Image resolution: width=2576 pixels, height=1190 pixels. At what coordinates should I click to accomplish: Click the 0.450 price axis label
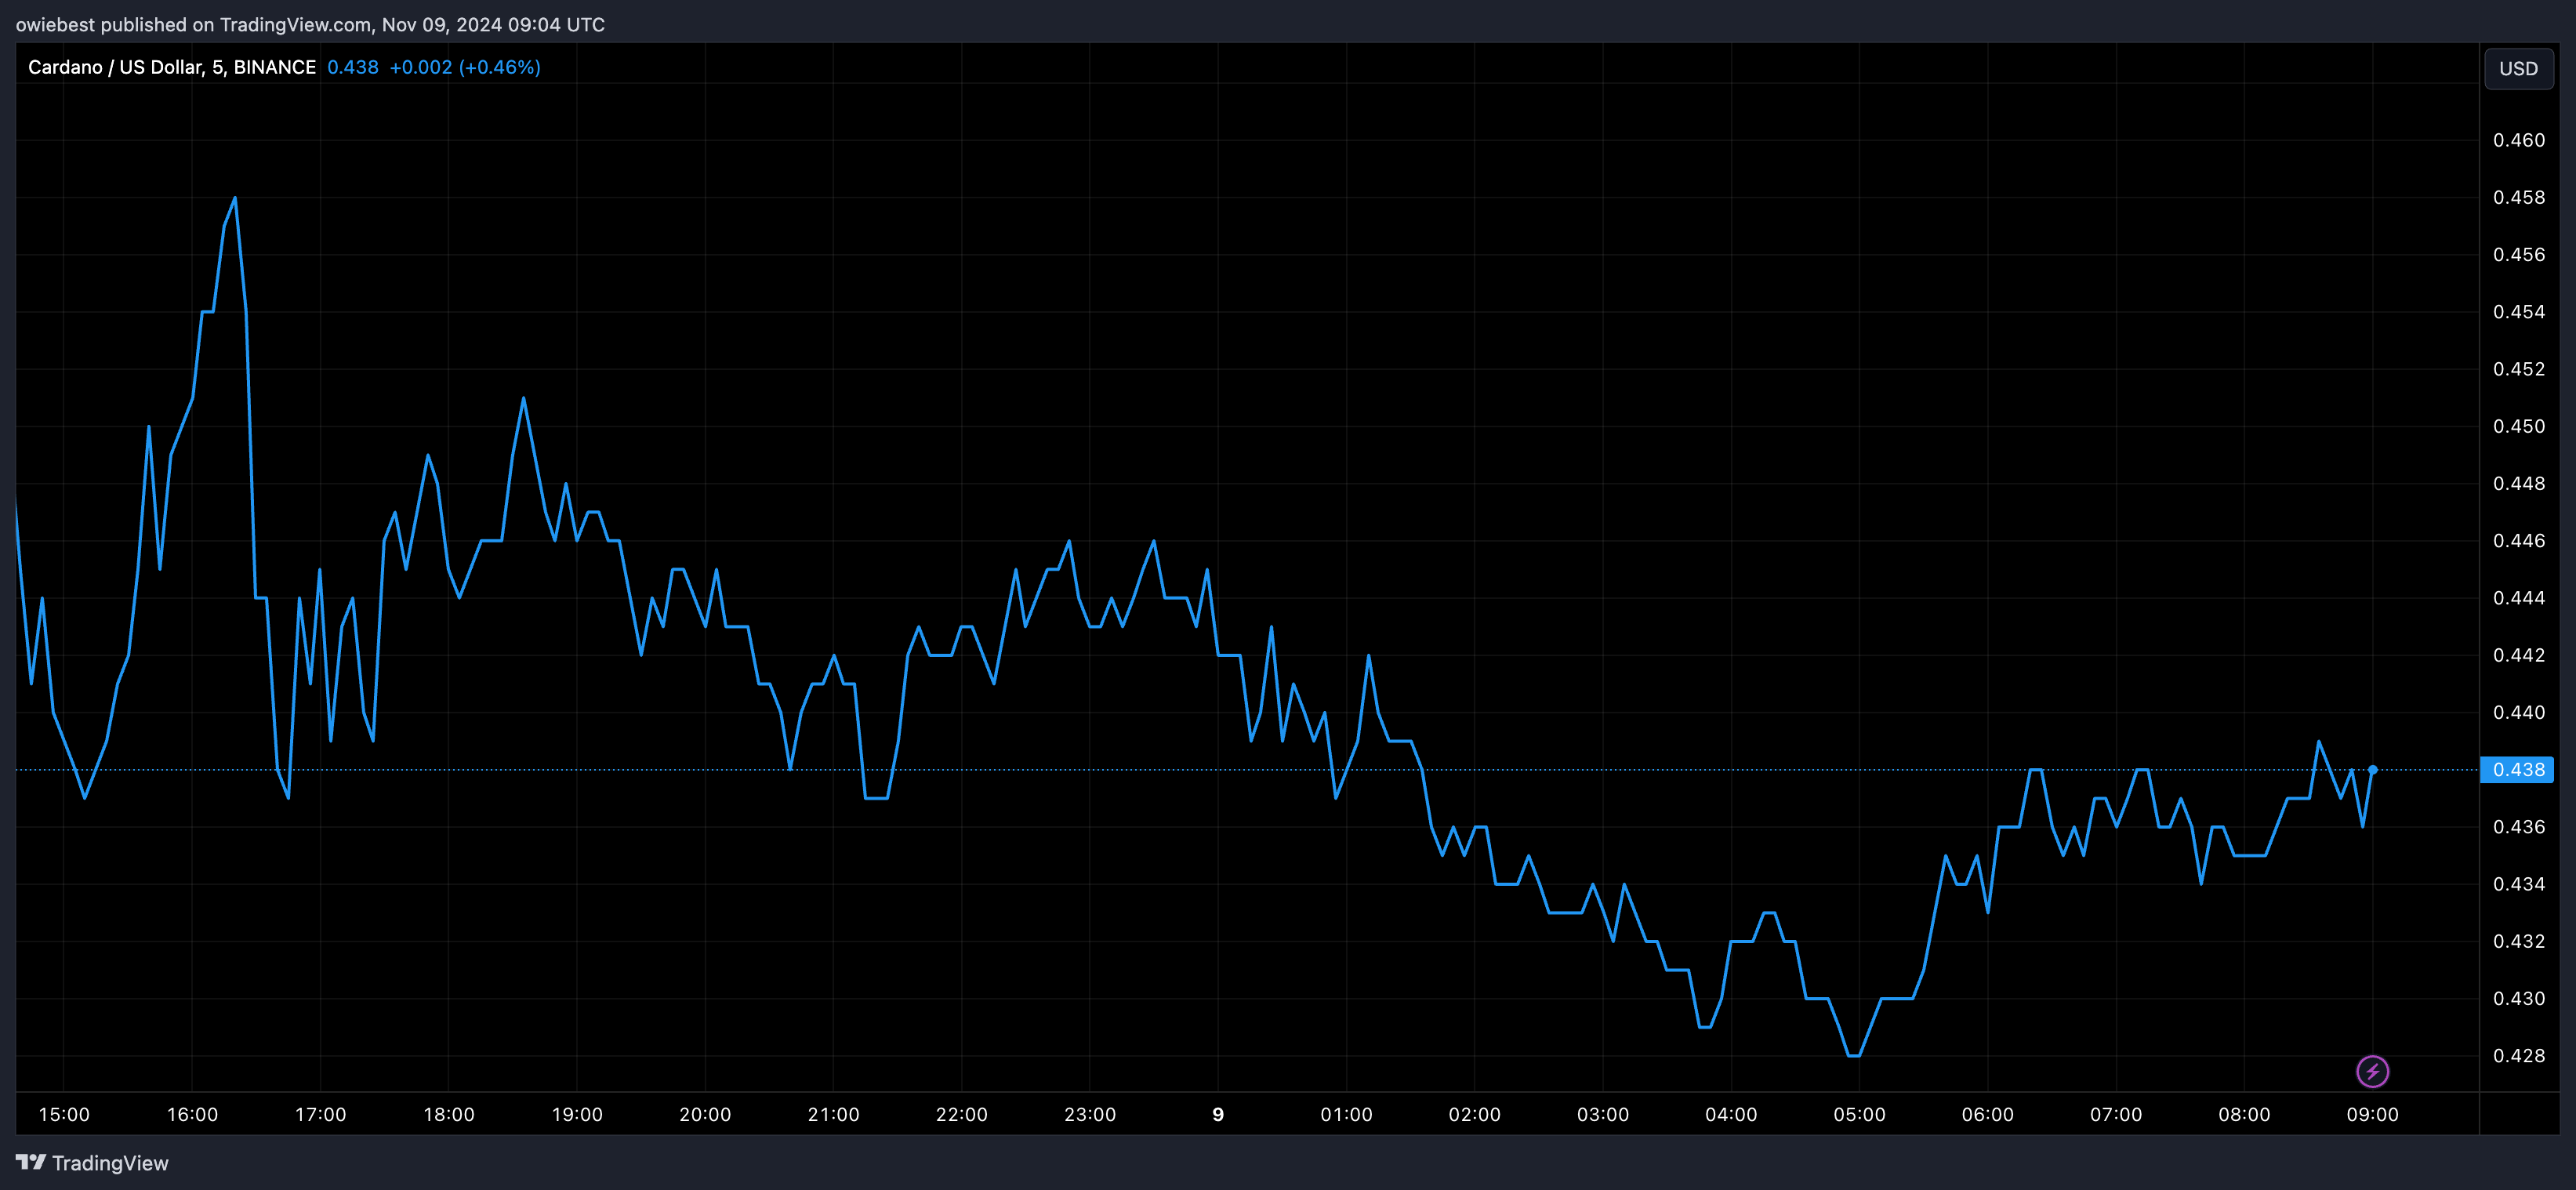(x=2518, y=426)
